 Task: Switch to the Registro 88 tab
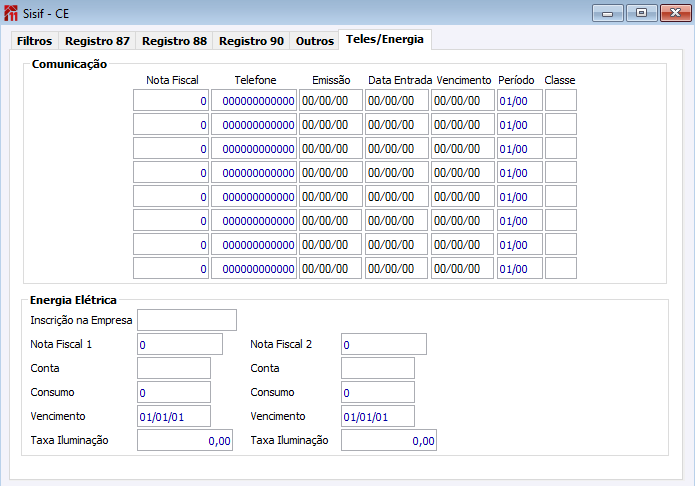click(x=174, y=41)
